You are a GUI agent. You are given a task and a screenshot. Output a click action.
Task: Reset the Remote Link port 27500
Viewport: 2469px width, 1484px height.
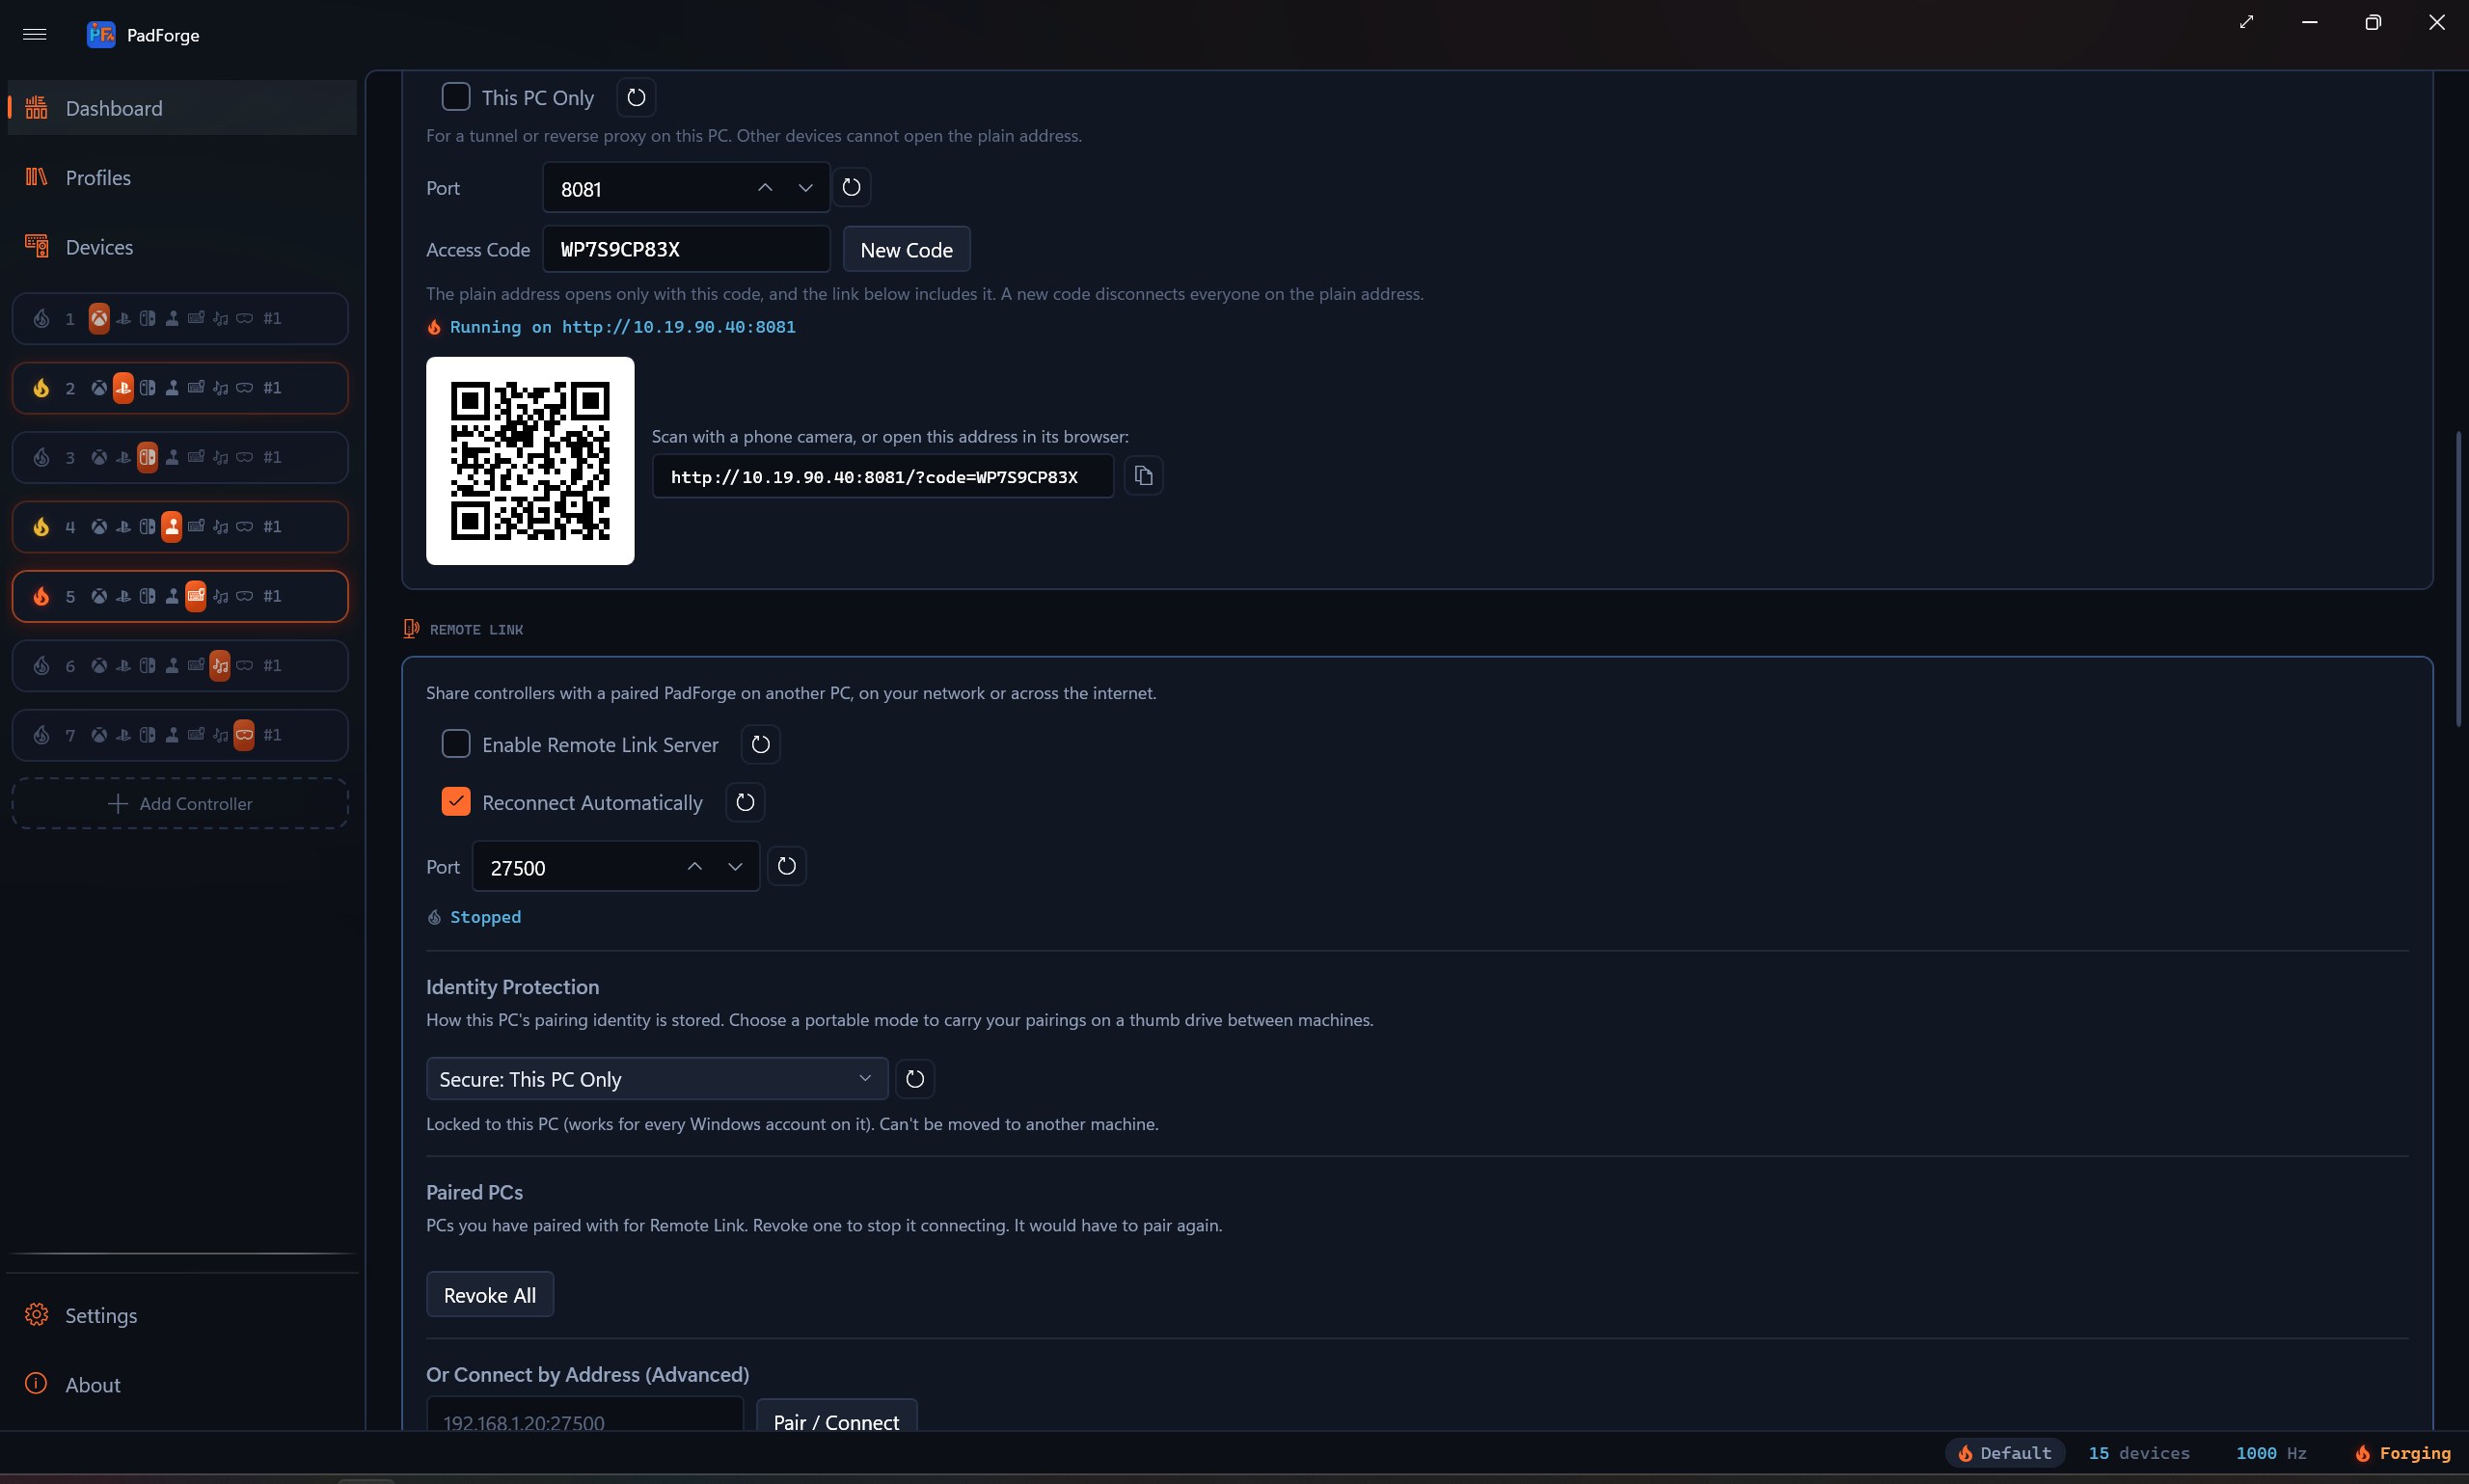787,866
